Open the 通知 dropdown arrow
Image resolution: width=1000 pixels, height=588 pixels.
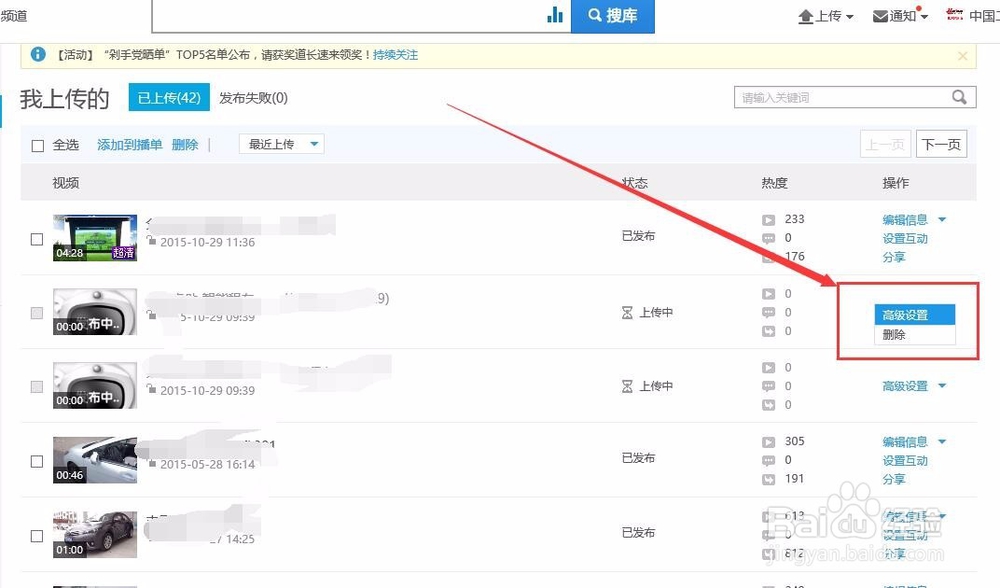point(923,15)
